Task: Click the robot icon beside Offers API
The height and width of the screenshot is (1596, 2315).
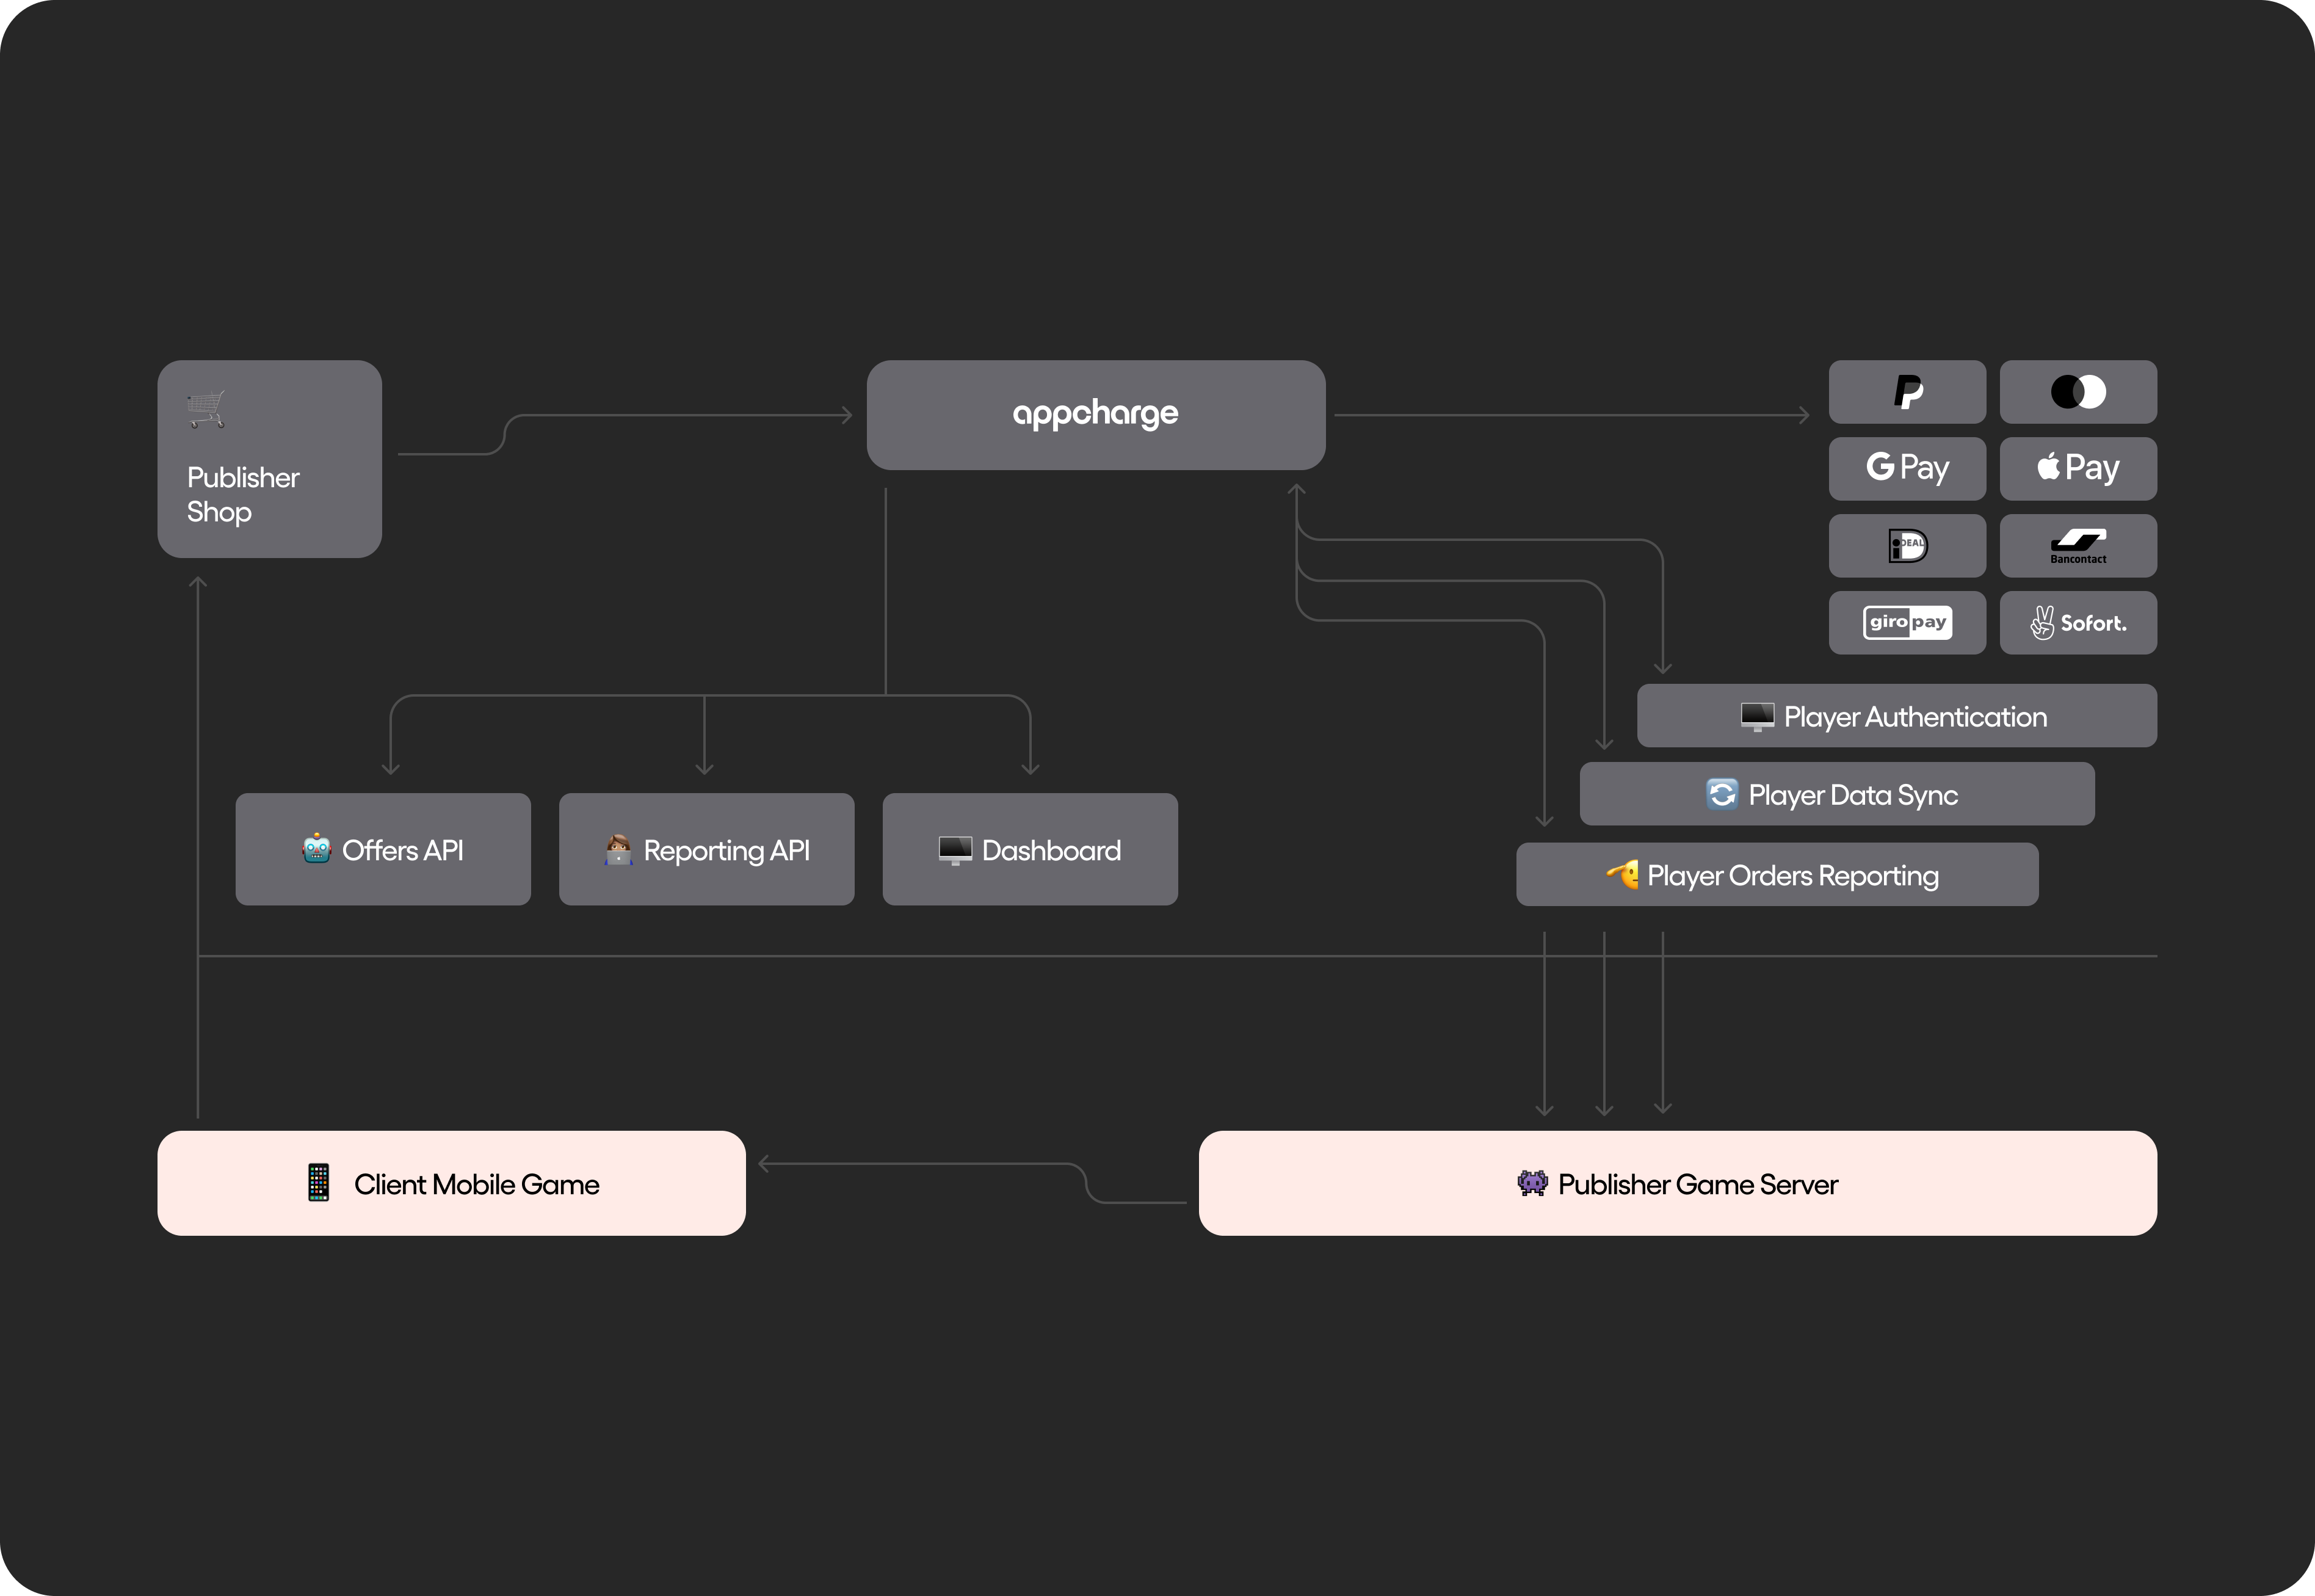Action: (316, 849)
